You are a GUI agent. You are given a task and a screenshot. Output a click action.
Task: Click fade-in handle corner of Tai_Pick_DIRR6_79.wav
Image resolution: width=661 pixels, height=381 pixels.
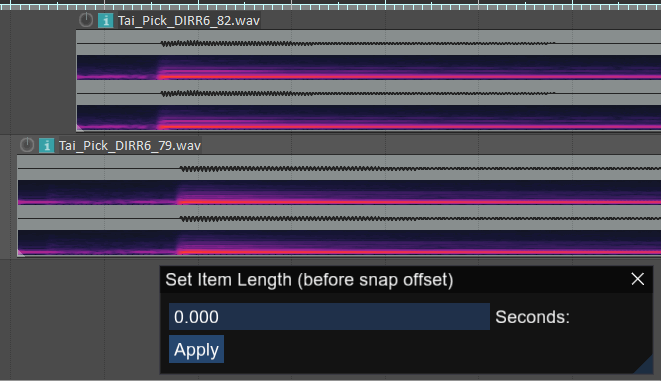click(21, 252)
